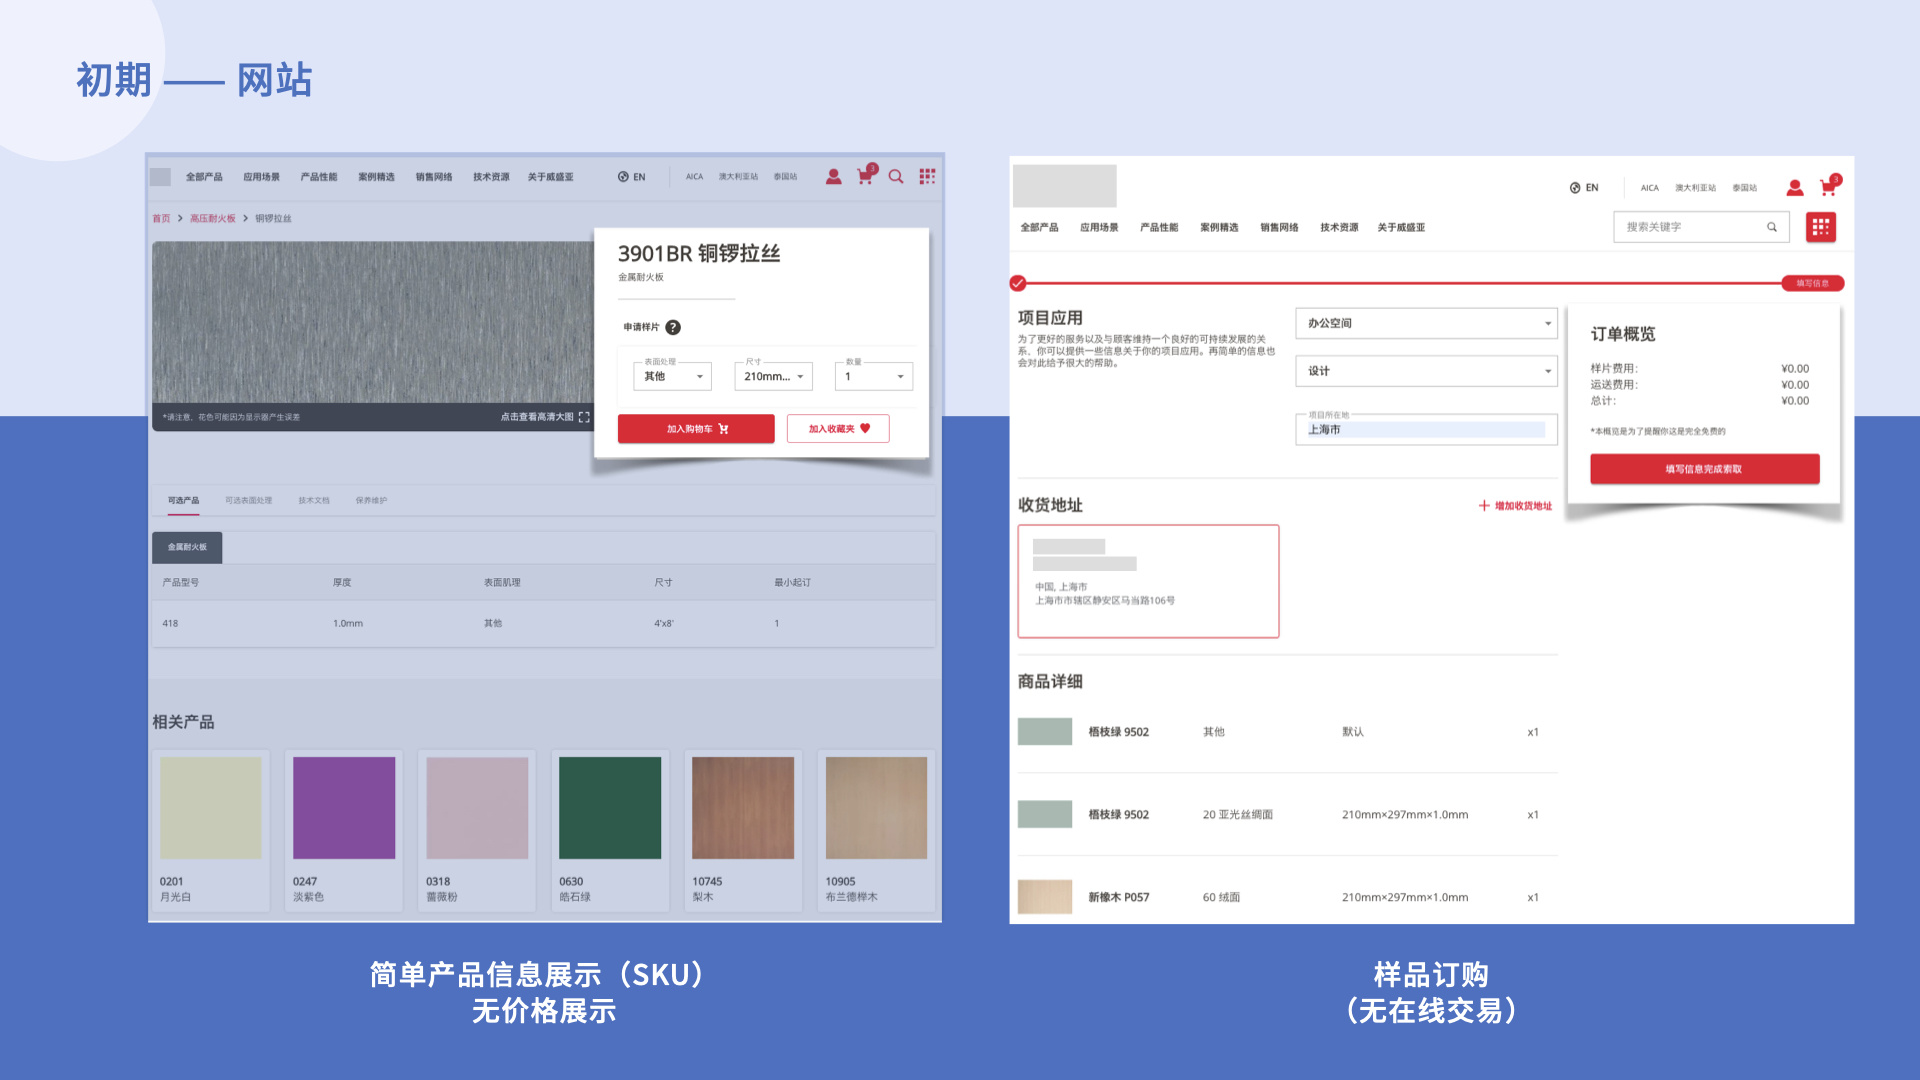Open the shopping cart icon with badge 3
This screenshot has width=1920, height=1080.
coord(864,176)
